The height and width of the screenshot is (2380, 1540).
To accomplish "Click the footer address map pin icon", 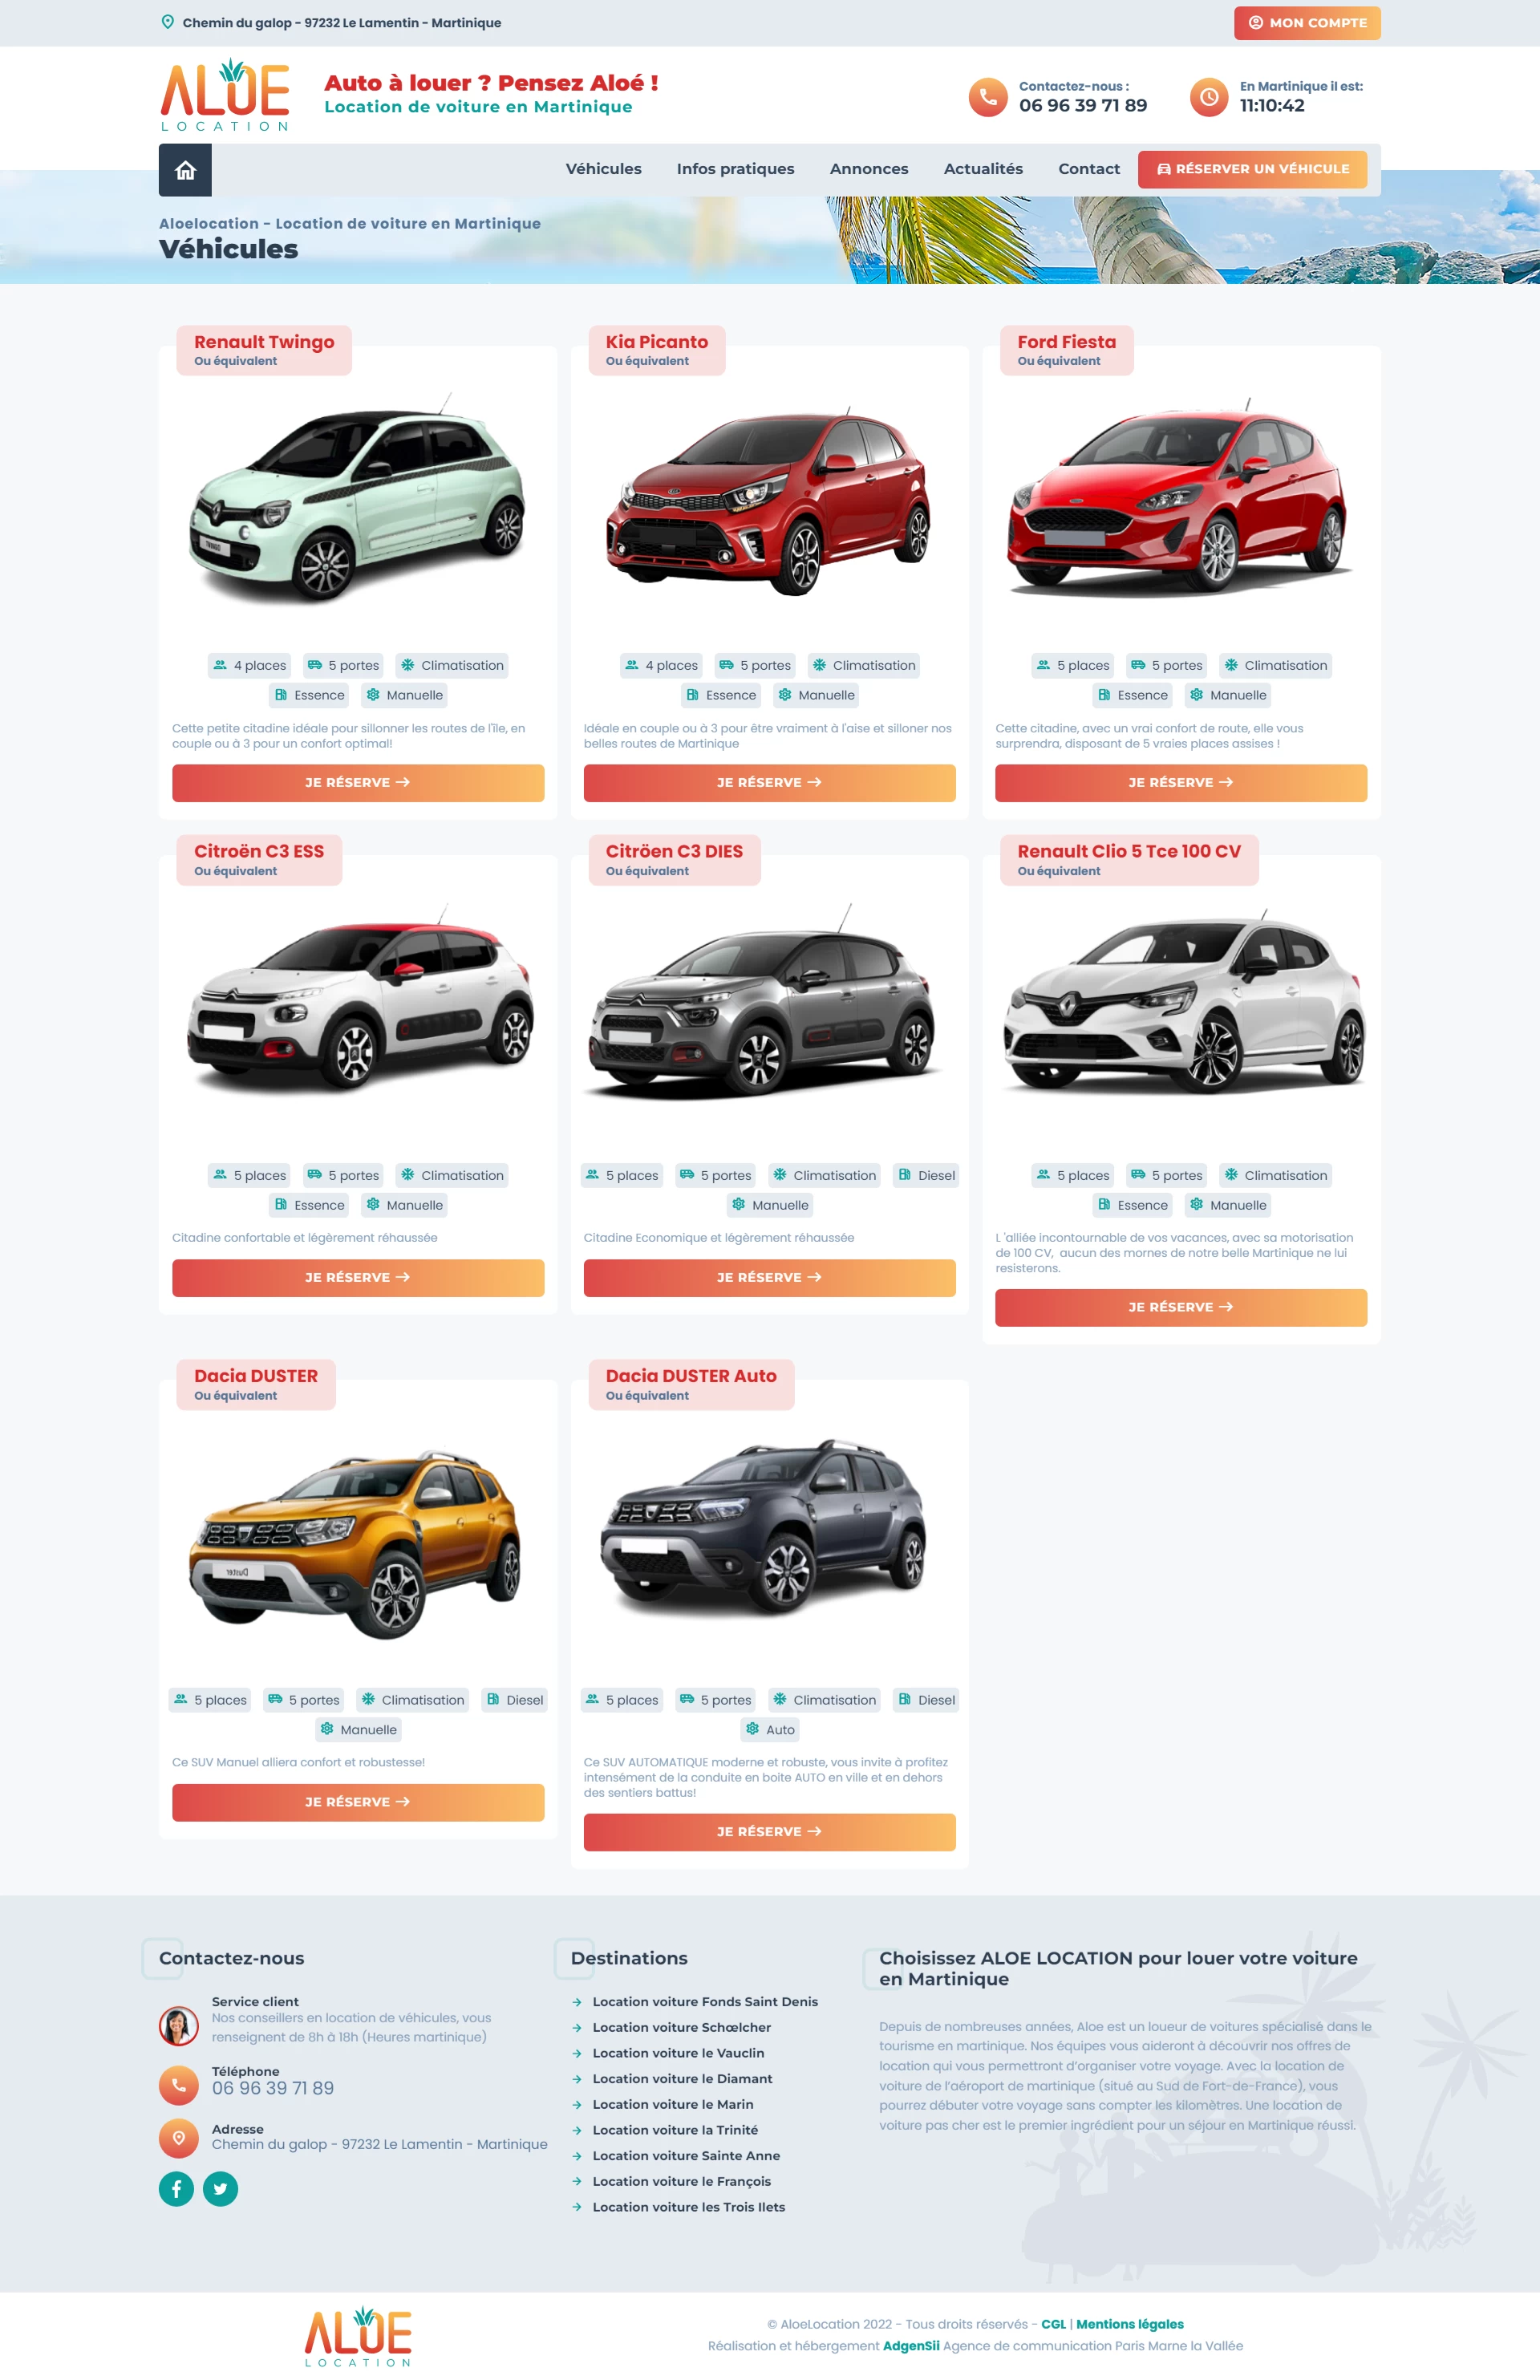I will point(178,2138).
